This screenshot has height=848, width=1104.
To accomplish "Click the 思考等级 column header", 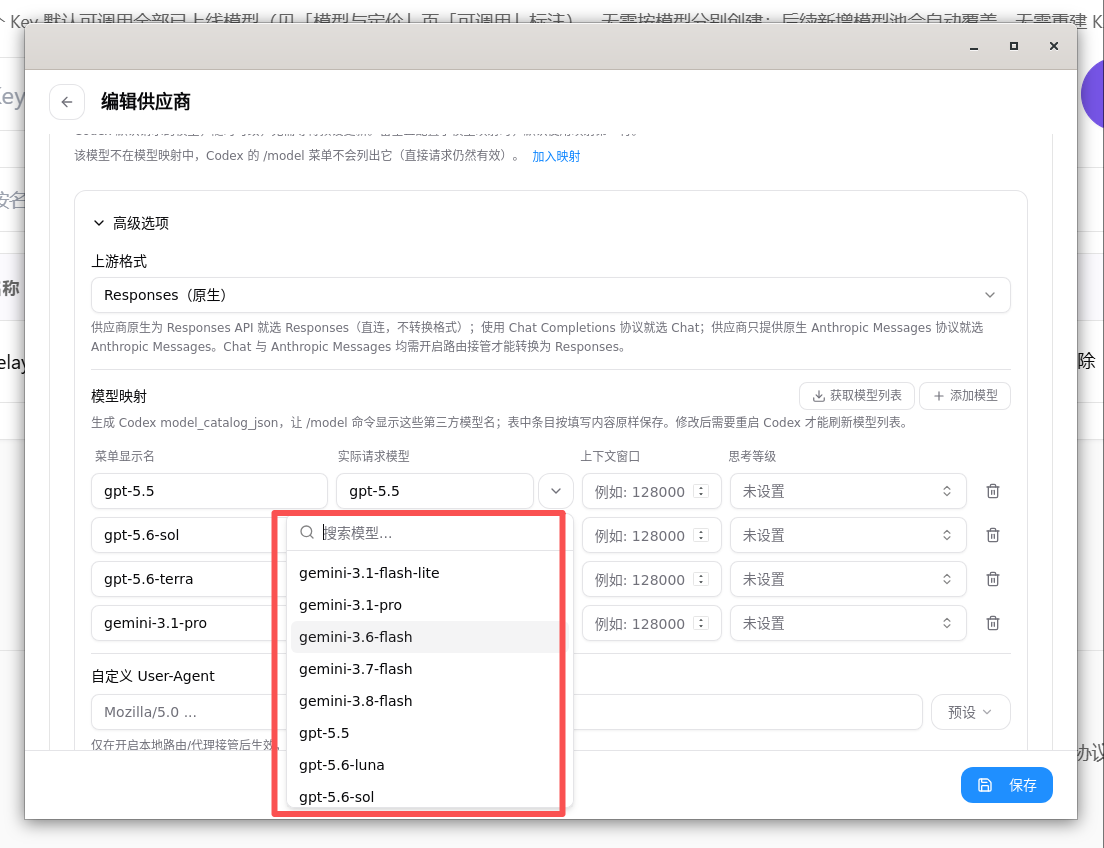I will (x=752, y=456).
